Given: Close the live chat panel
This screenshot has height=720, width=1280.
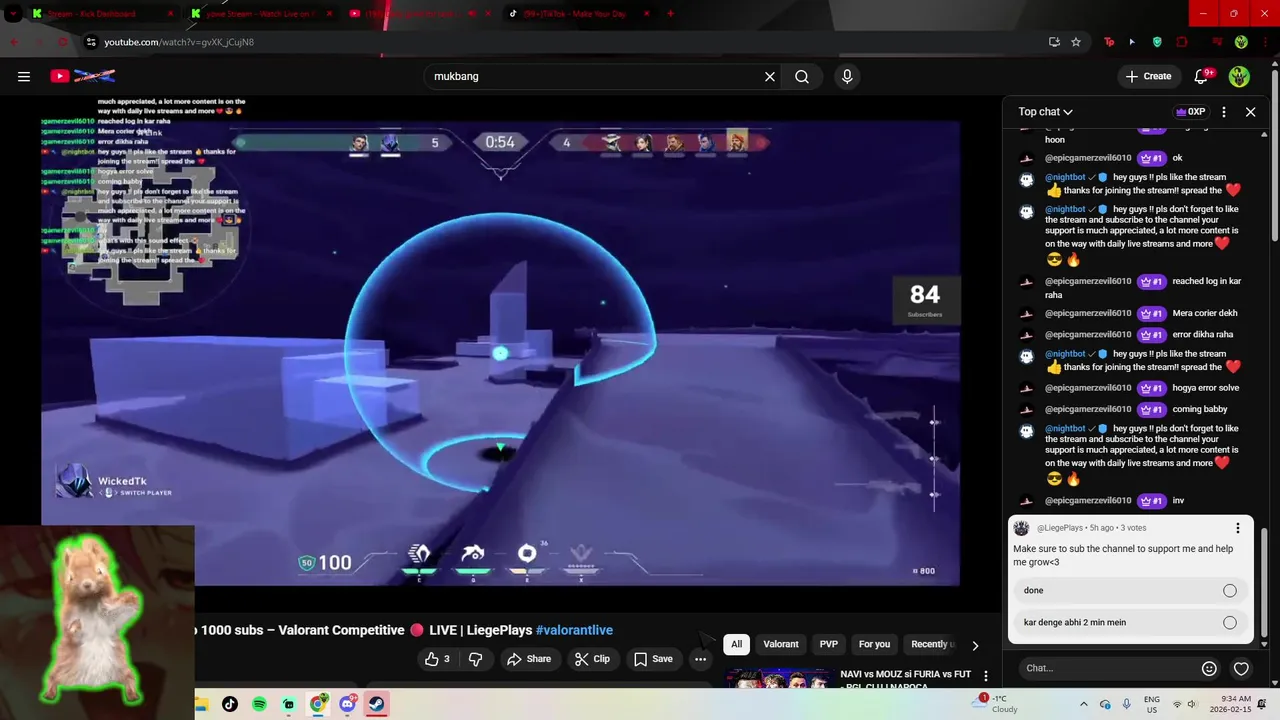Looking at the screenshot, I should point(1250,112).
